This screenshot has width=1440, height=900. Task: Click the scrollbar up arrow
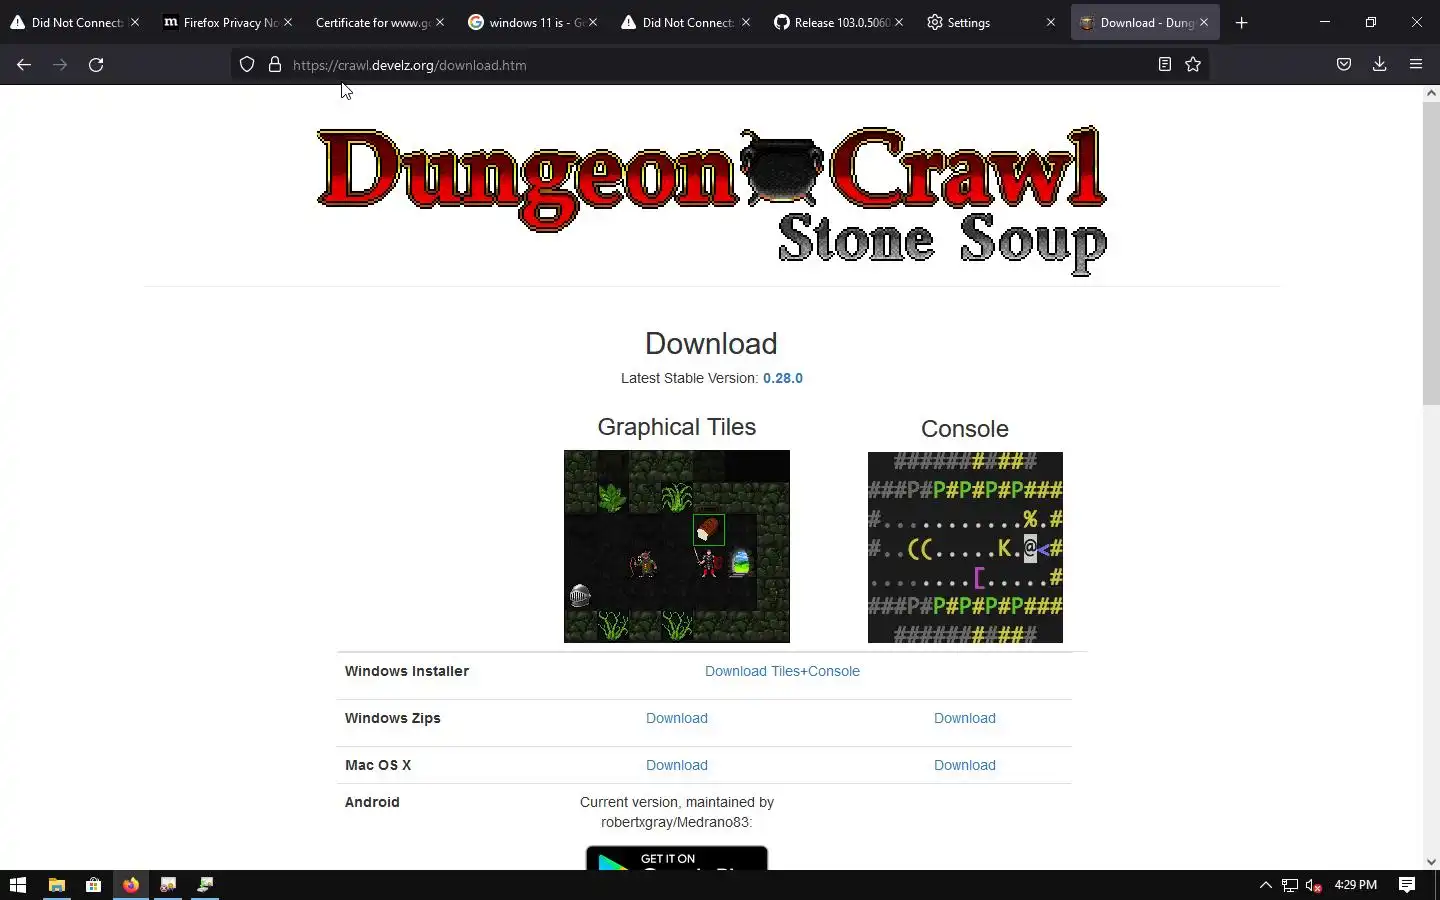click(1431, 93)
